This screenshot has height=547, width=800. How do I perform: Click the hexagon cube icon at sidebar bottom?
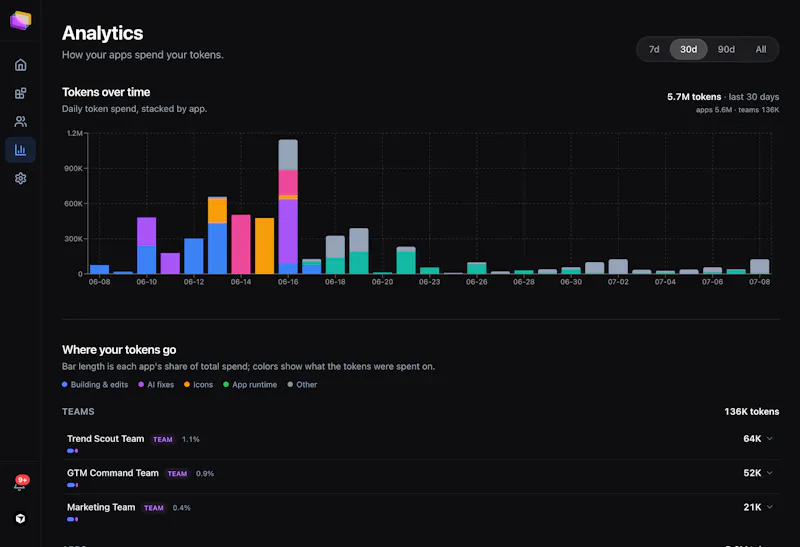click(20, 518)
